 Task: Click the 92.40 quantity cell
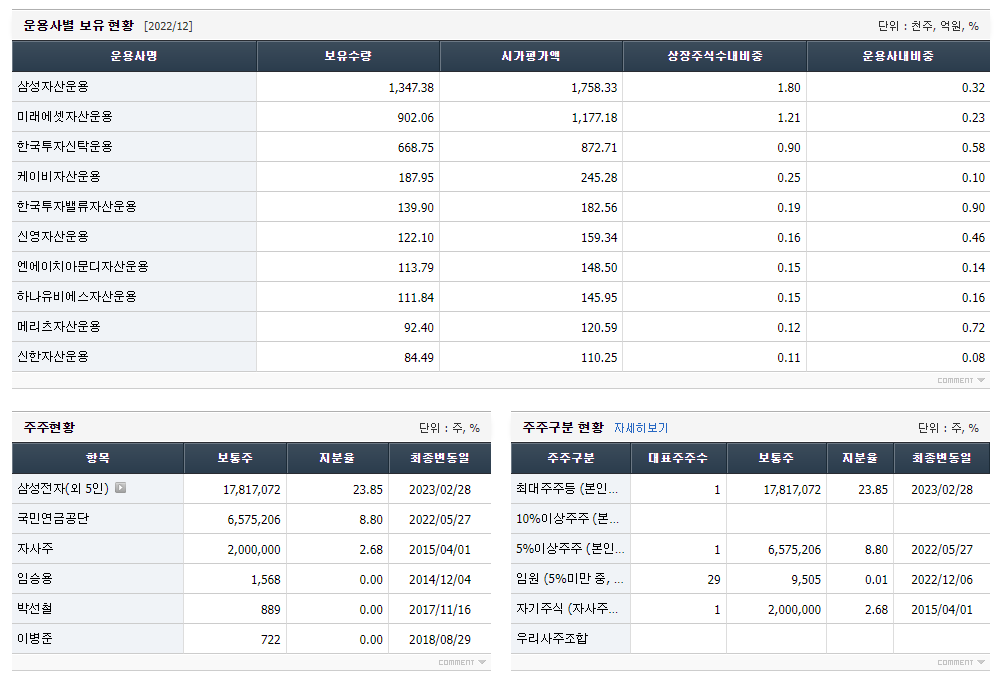point(419,328)
